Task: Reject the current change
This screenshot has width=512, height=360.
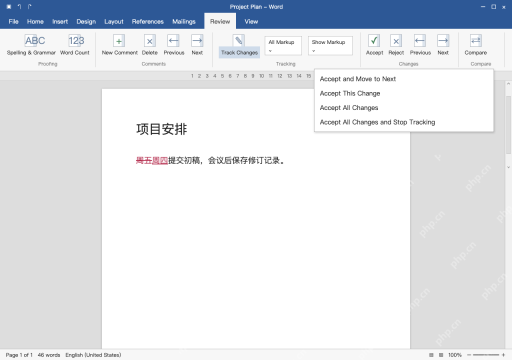Action: 396,45
